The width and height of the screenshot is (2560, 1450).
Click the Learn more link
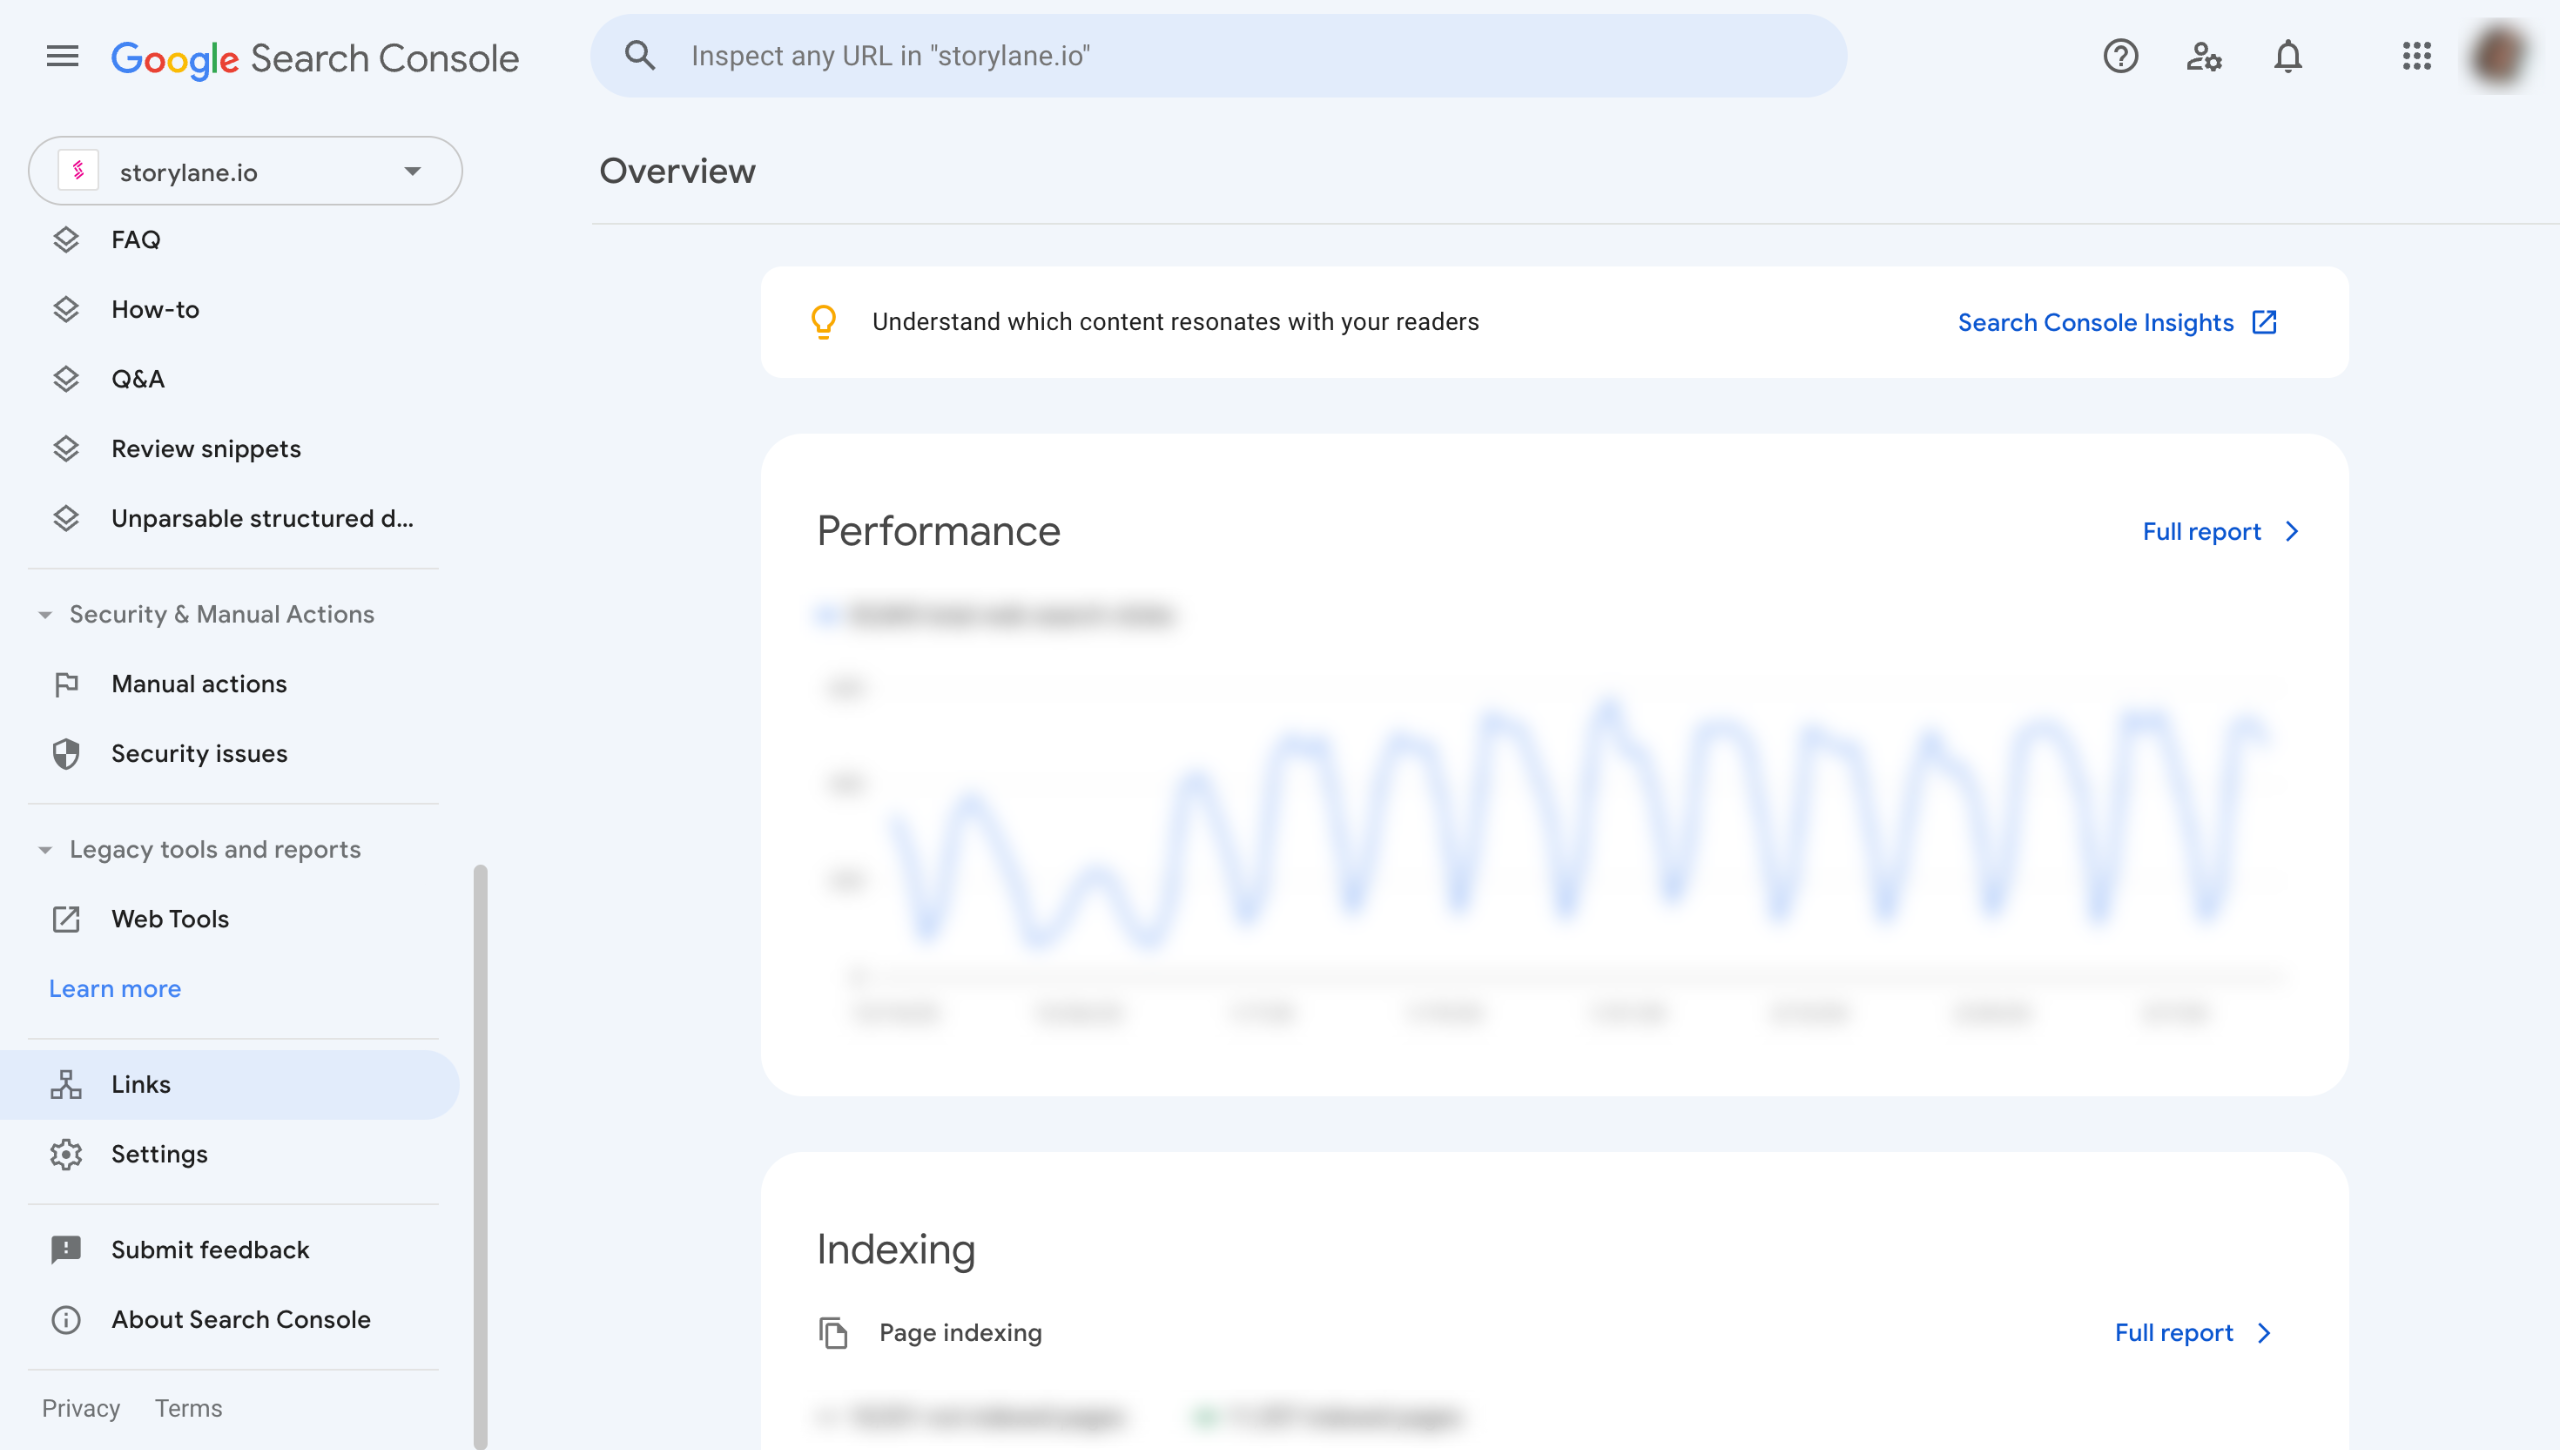pyautogui.click(x=115, y=989)
